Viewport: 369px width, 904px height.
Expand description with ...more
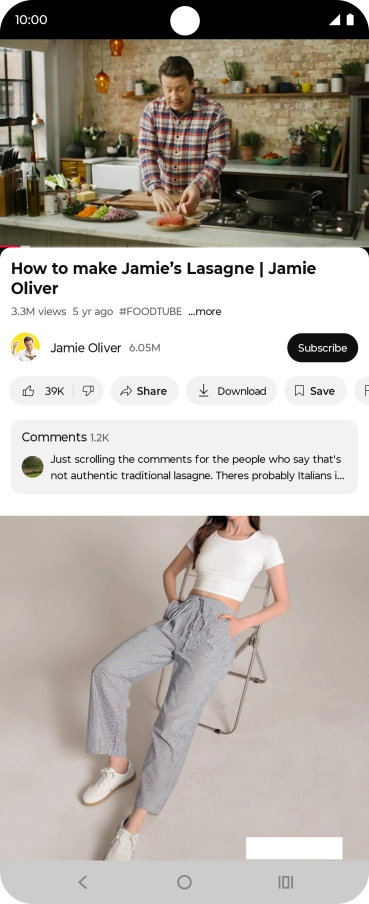205,311
